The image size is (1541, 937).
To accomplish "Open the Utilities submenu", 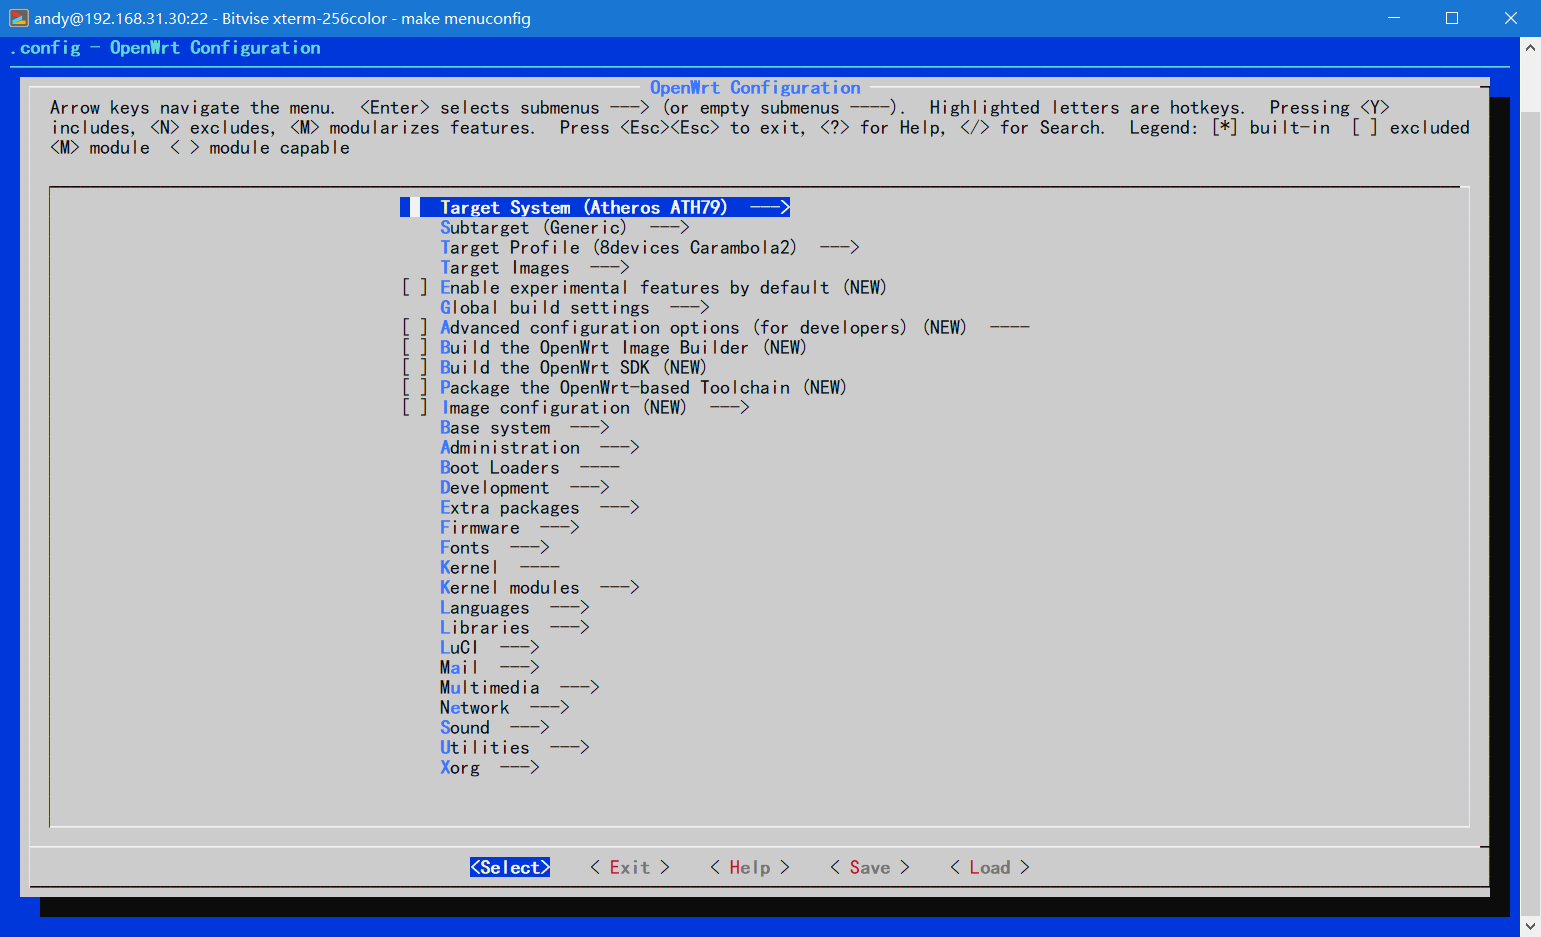I will [x=515, y=747].
